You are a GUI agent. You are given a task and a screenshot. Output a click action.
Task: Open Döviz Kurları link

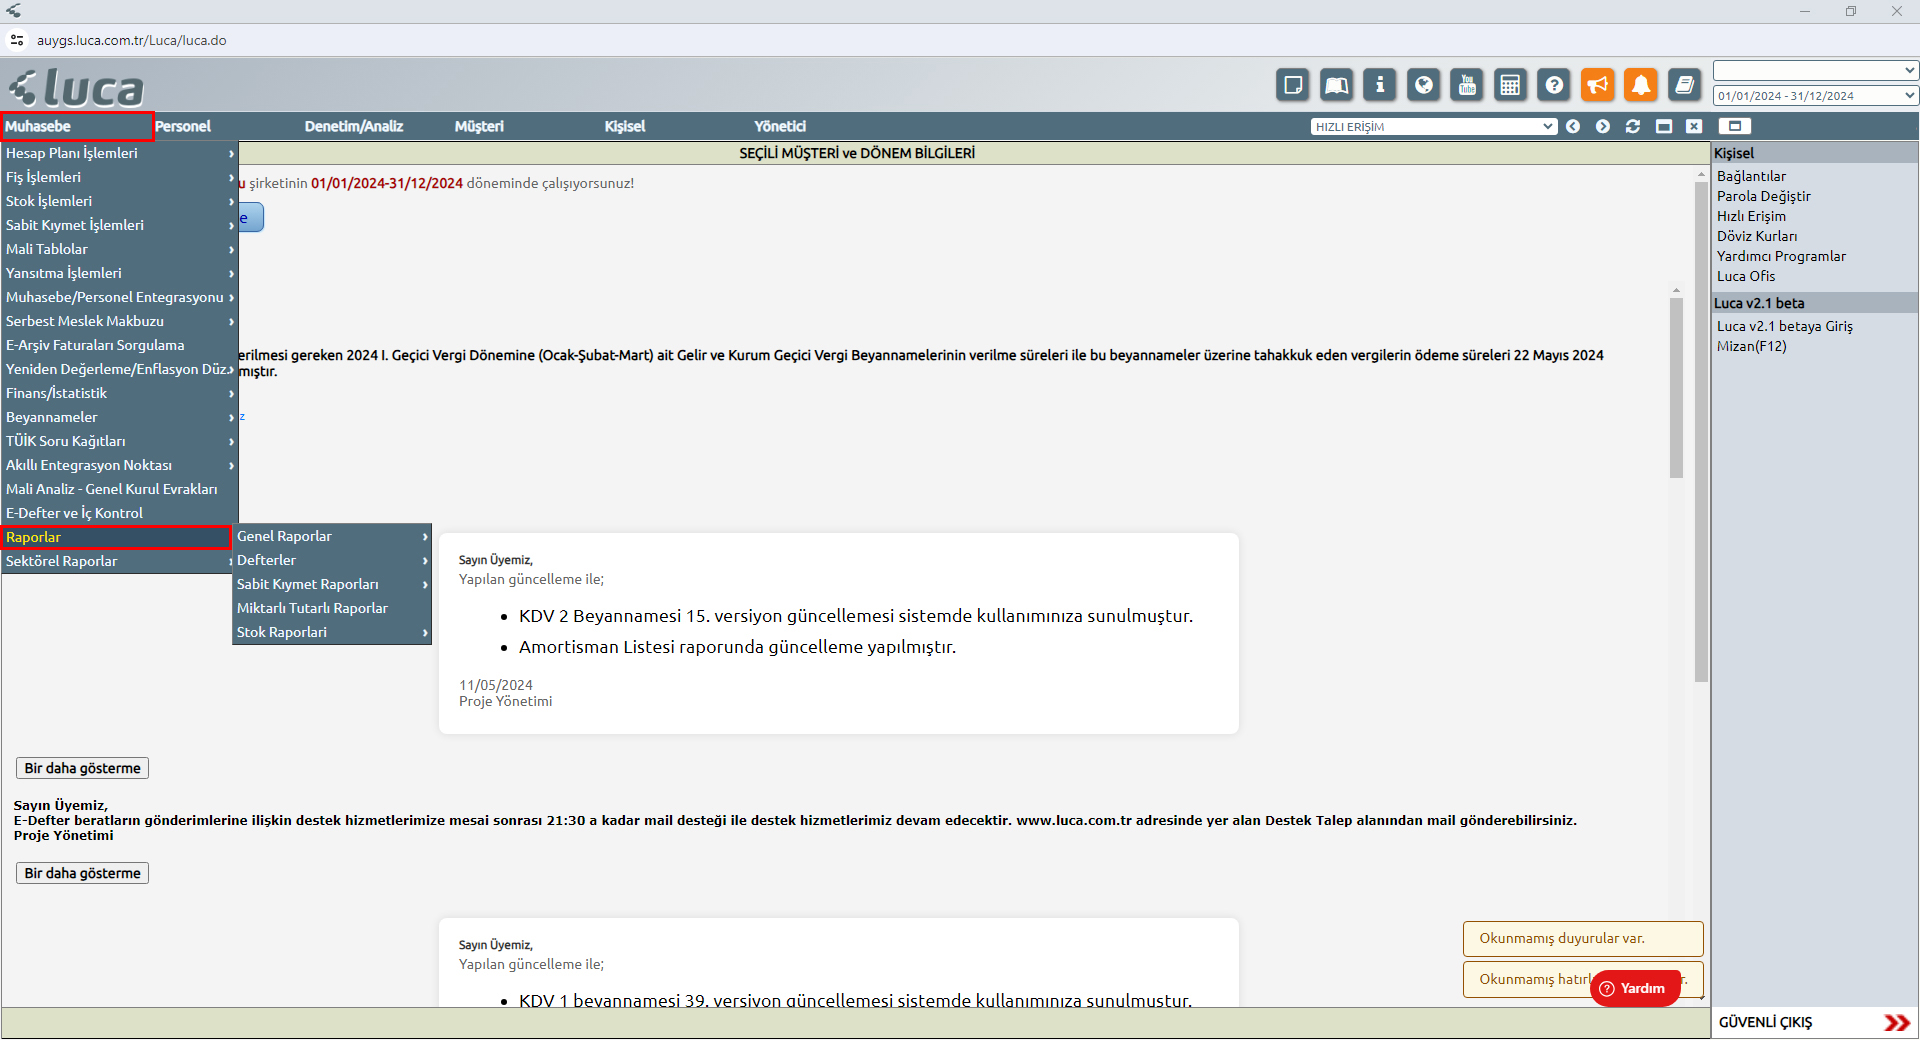(x=1756, y=236)
